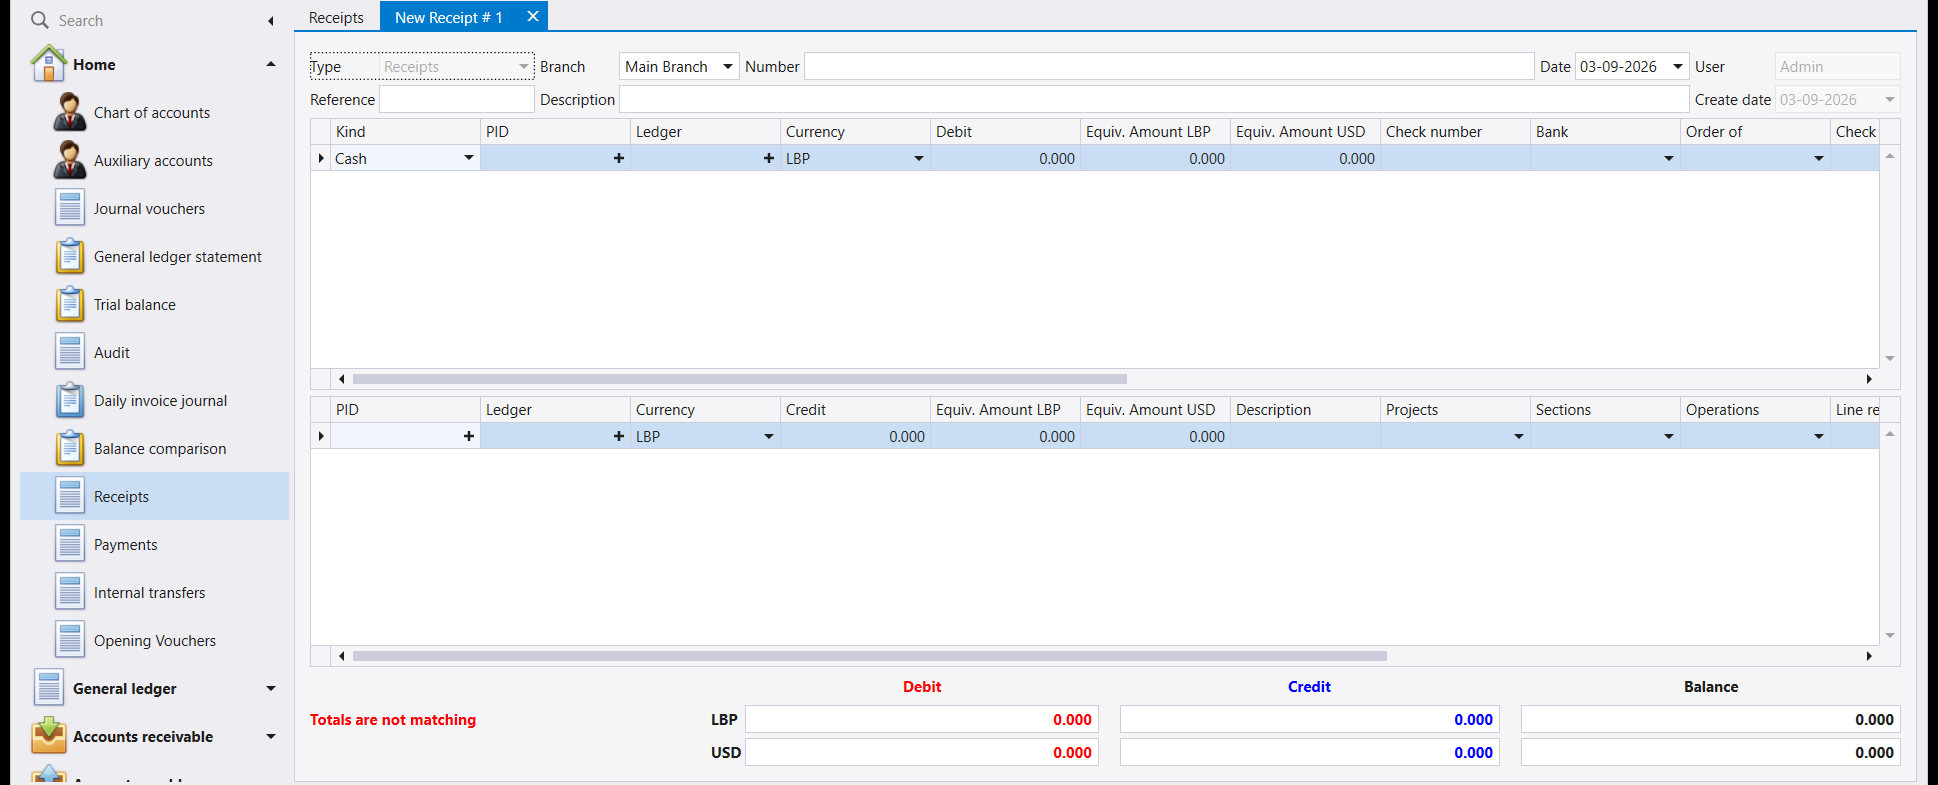The height and width of the screenshot is (785, 1938).
Task: Open the Bank dropdown
Action: (1669, 158)
